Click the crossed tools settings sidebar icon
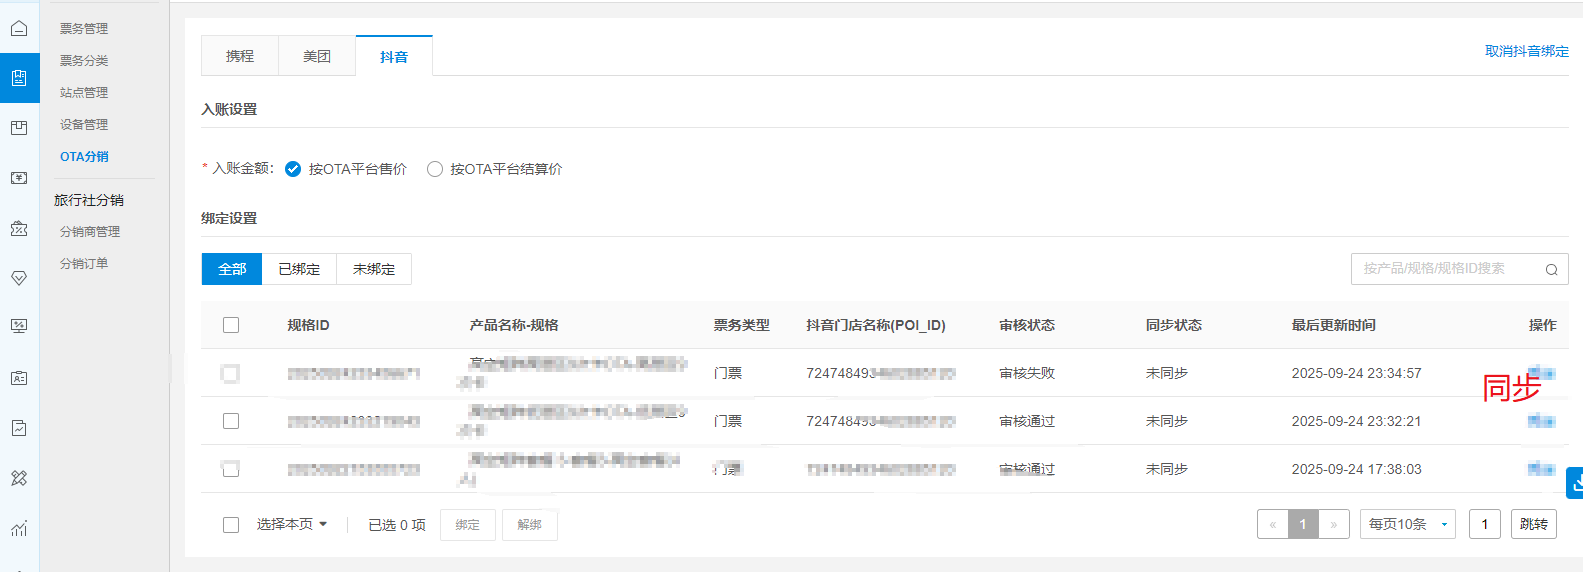Screen dimensions: 1583x572 click(x=19, y=478)
